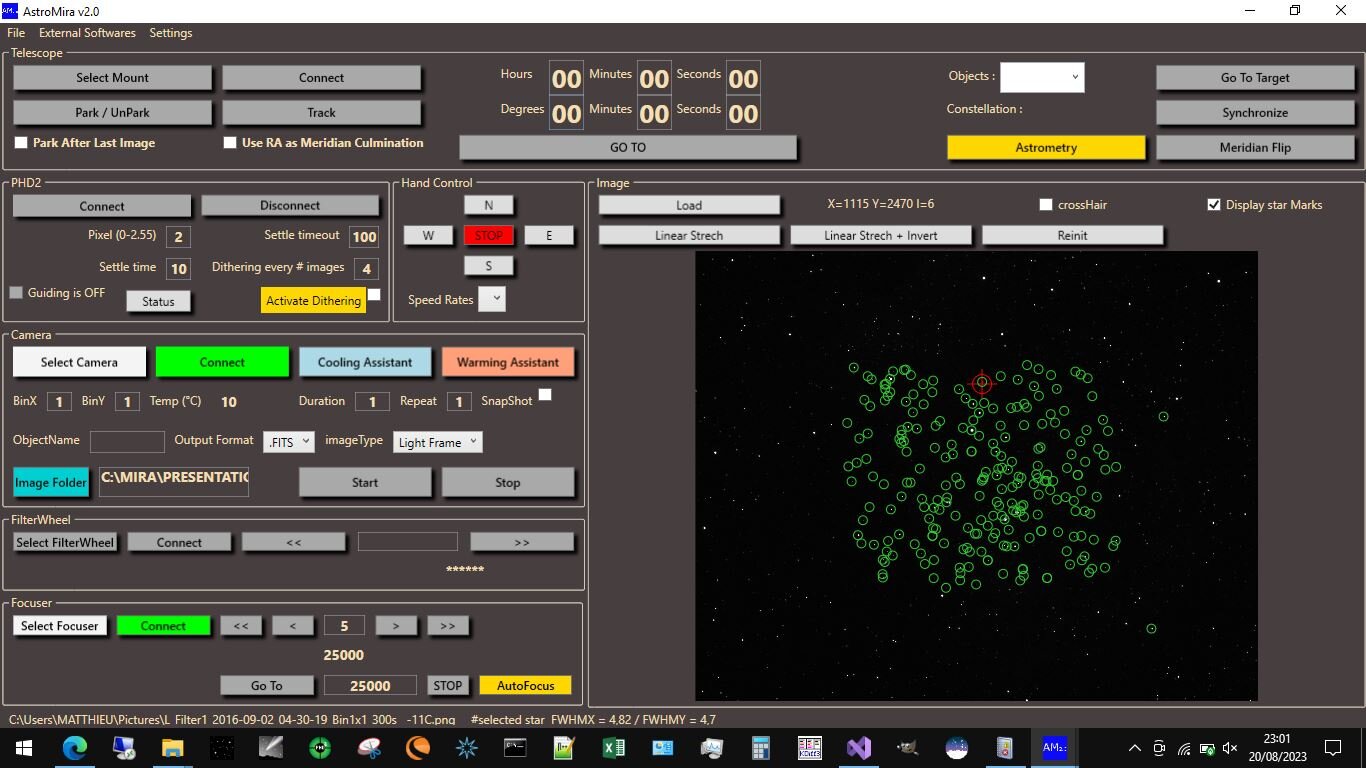Launch the Snipping Tool from the taskbar
The image size is (1366, 768).
tap(369, 747)
